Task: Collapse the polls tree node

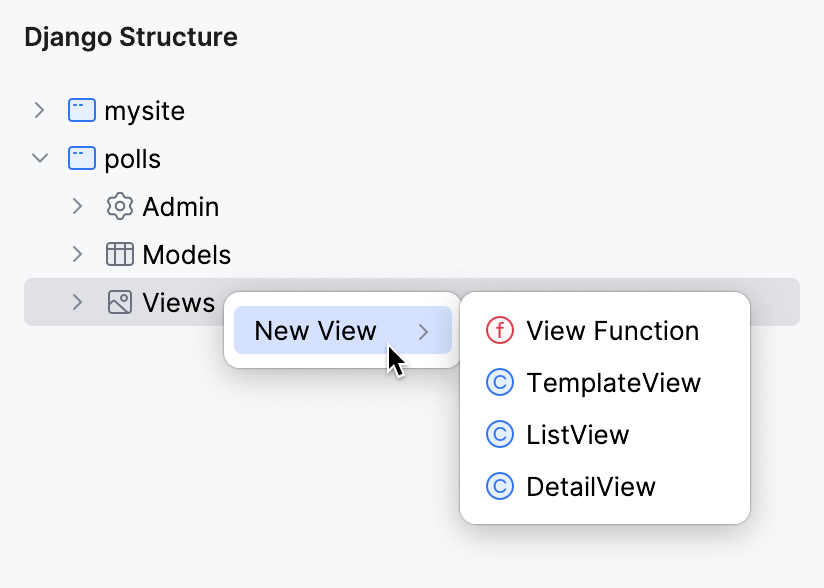Action: [x=39, y=158]
